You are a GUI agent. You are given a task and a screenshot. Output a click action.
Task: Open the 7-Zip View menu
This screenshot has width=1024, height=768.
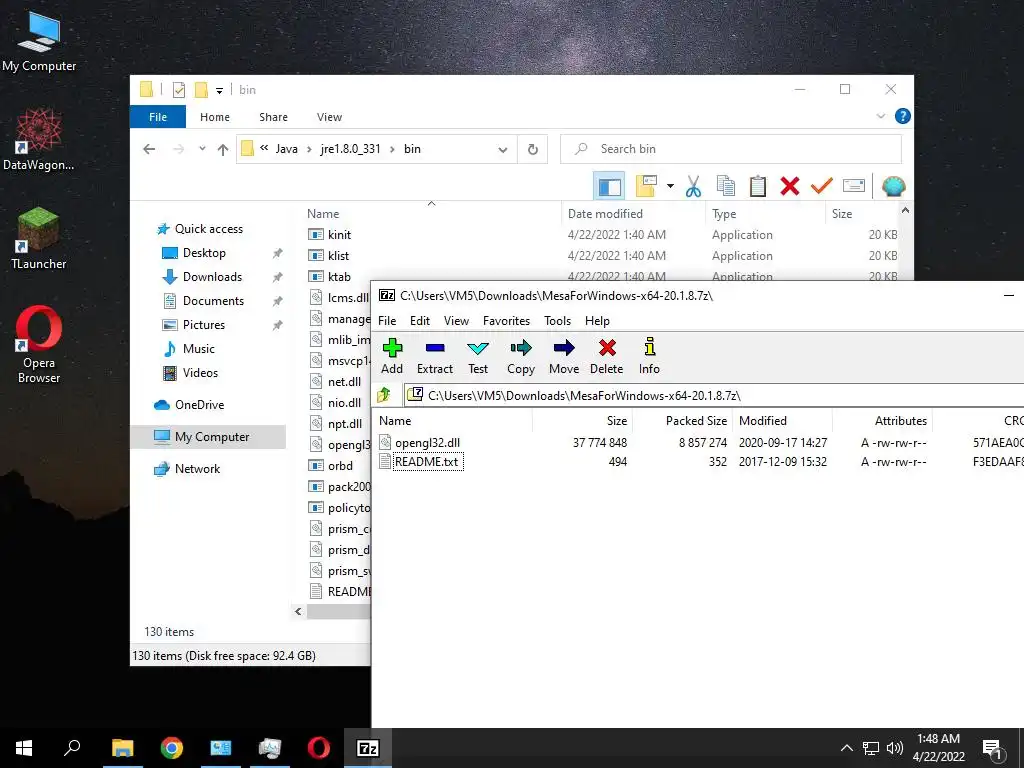(x=456, y=321)
